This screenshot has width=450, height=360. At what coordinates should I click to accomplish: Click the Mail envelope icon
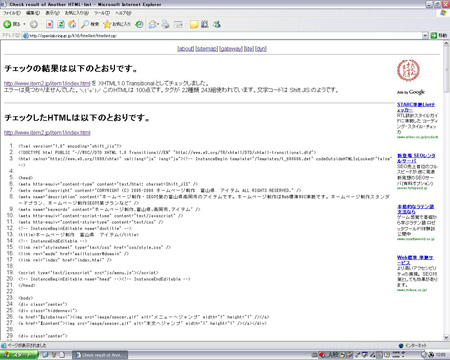[153, 24]
